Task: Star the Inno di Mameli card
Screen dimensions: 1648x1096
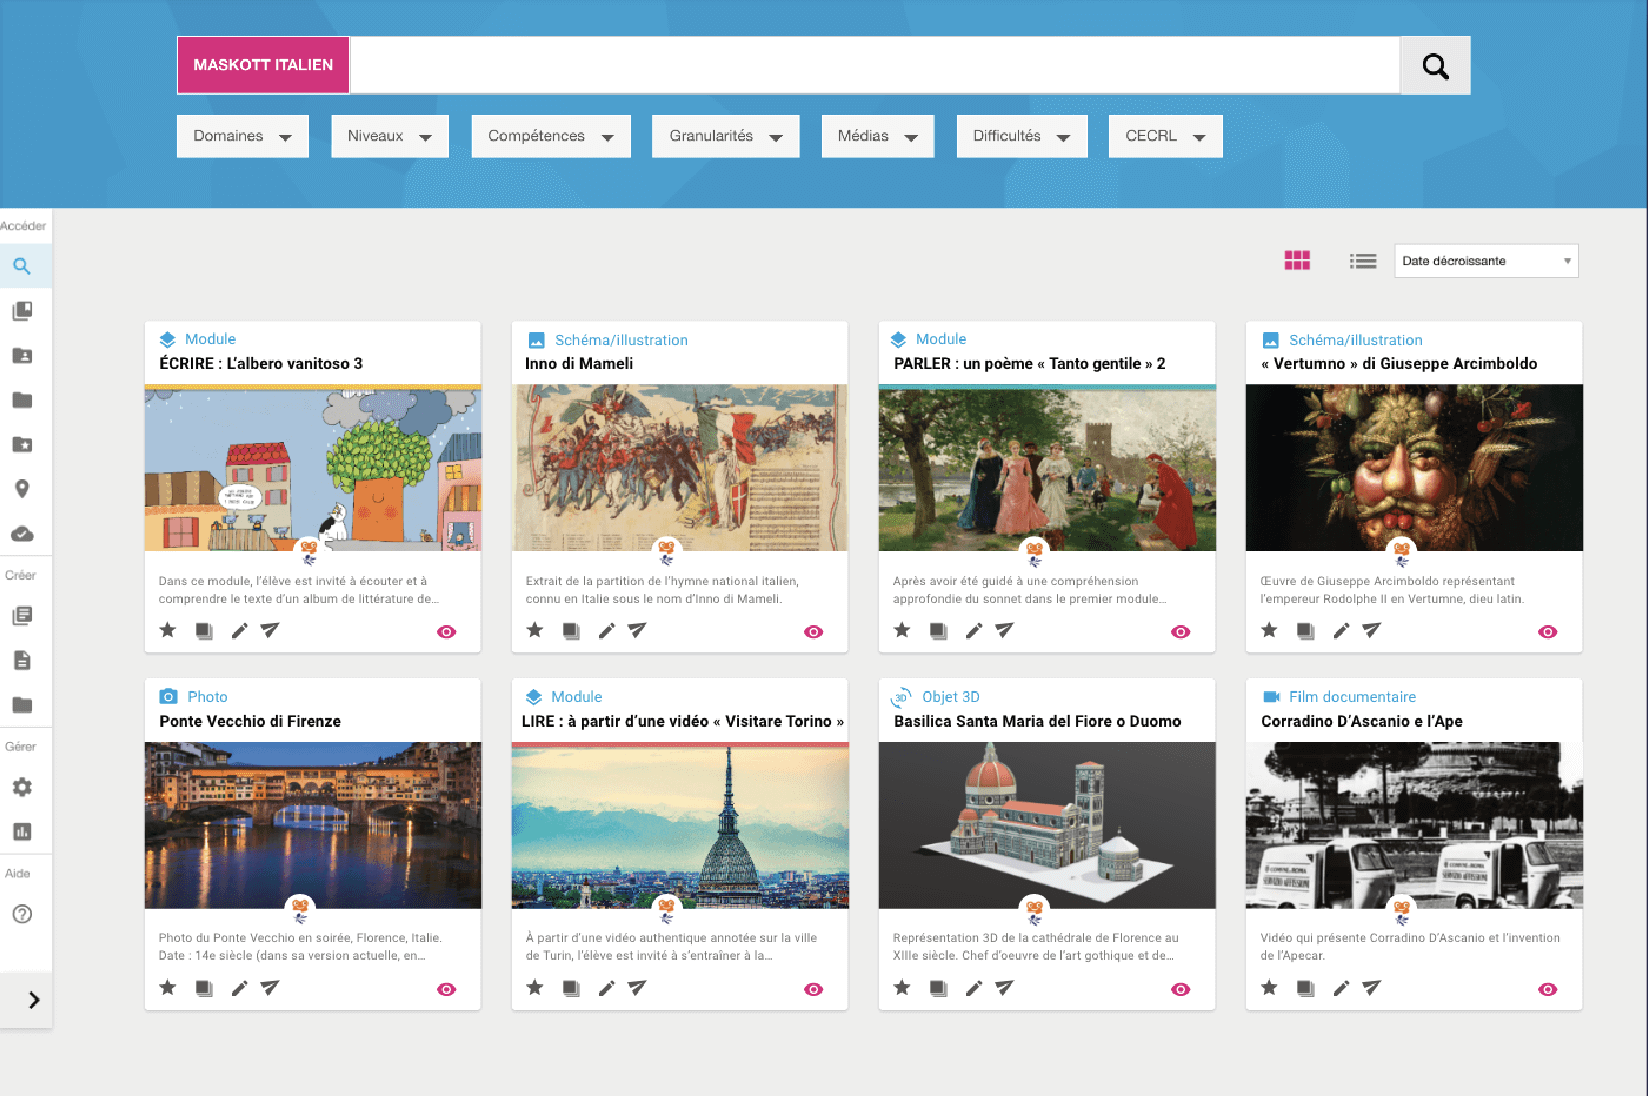Action: (x=535, y=630)
